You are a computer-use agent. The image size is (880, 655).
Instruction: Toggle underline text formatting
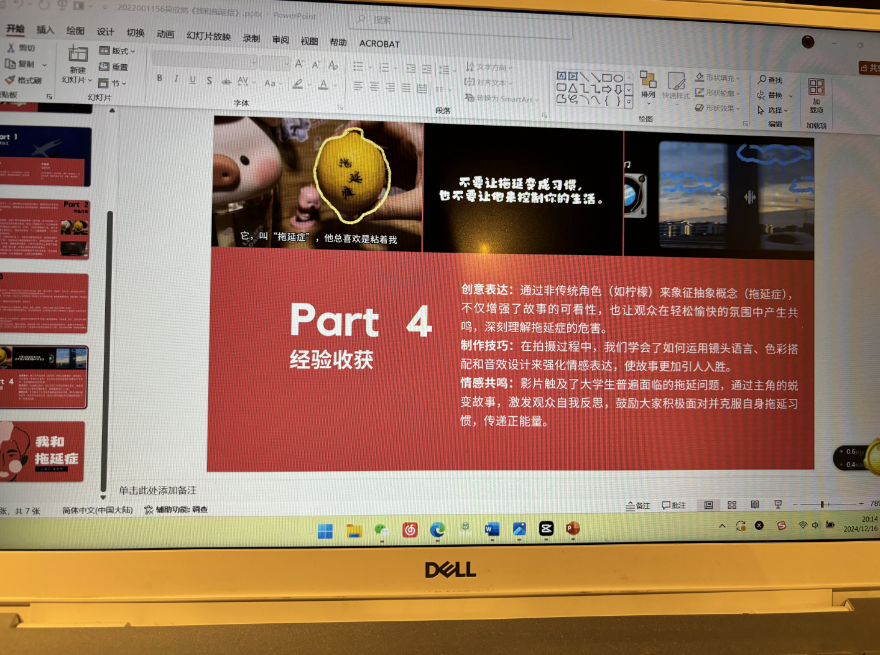coord(192,80)
